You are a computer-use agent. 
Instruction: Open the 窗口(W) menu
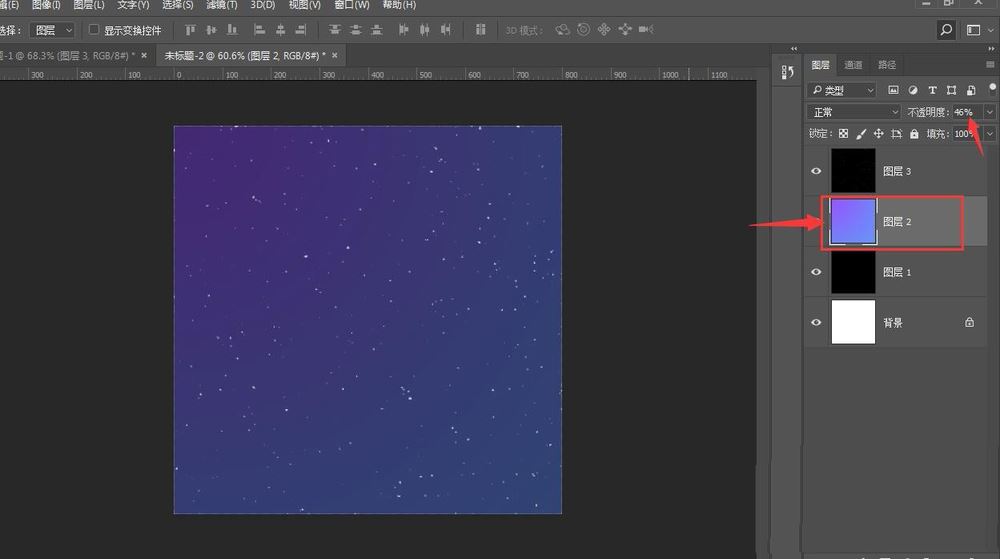pyautogui.click(x=351, y=5)
